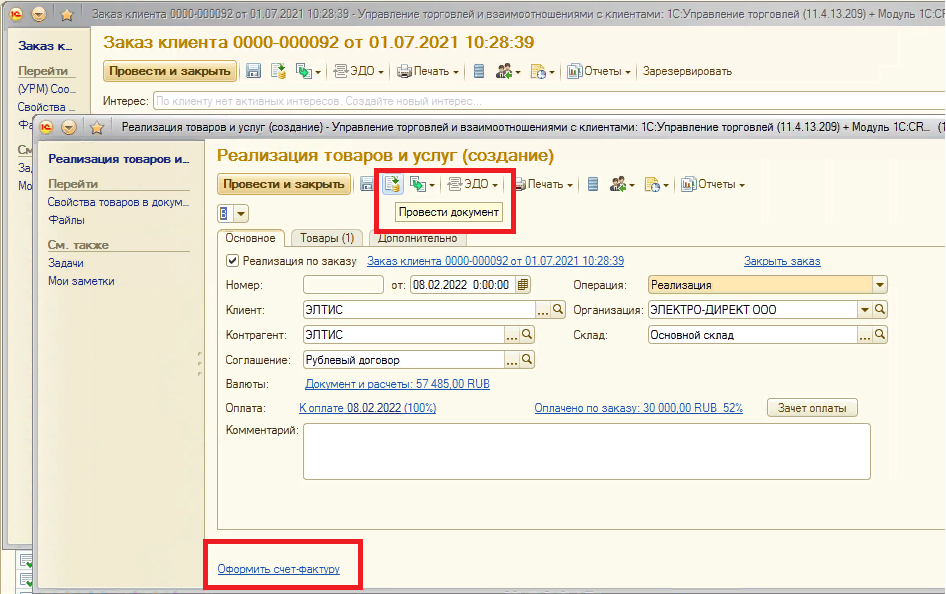Open the Организация dropdown arrow
The image size is (946, 594).
click(x=864, y=310)
